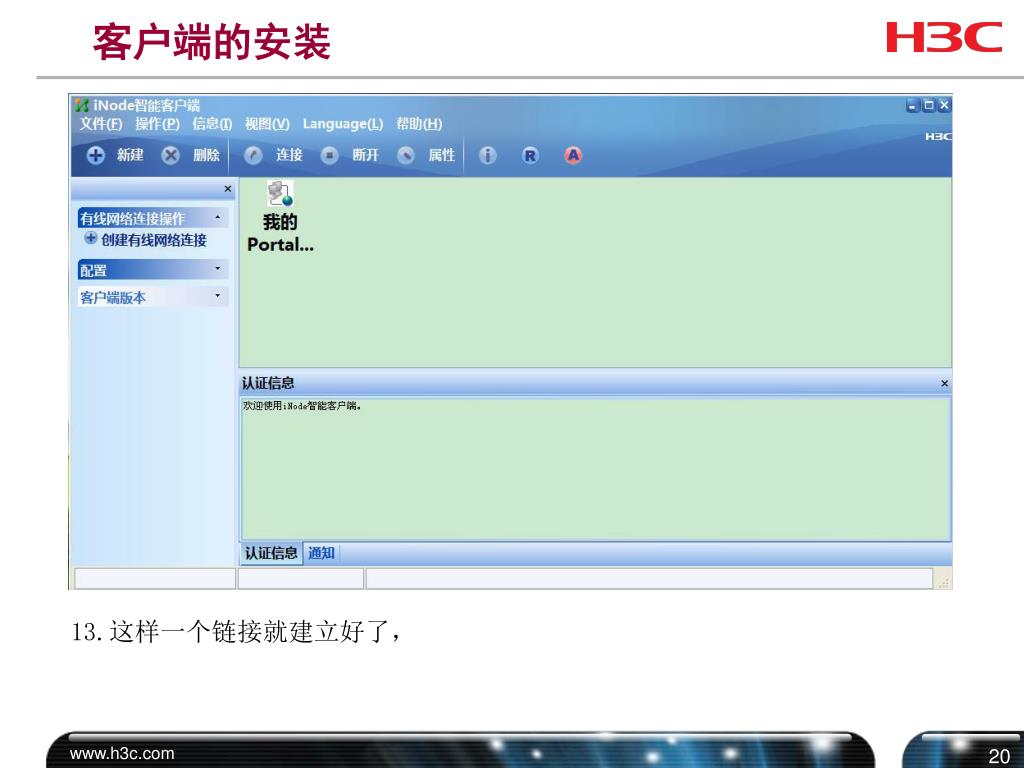Click the Connect (连接) toolbar icon
The image size is (1024, 768).
253,155
